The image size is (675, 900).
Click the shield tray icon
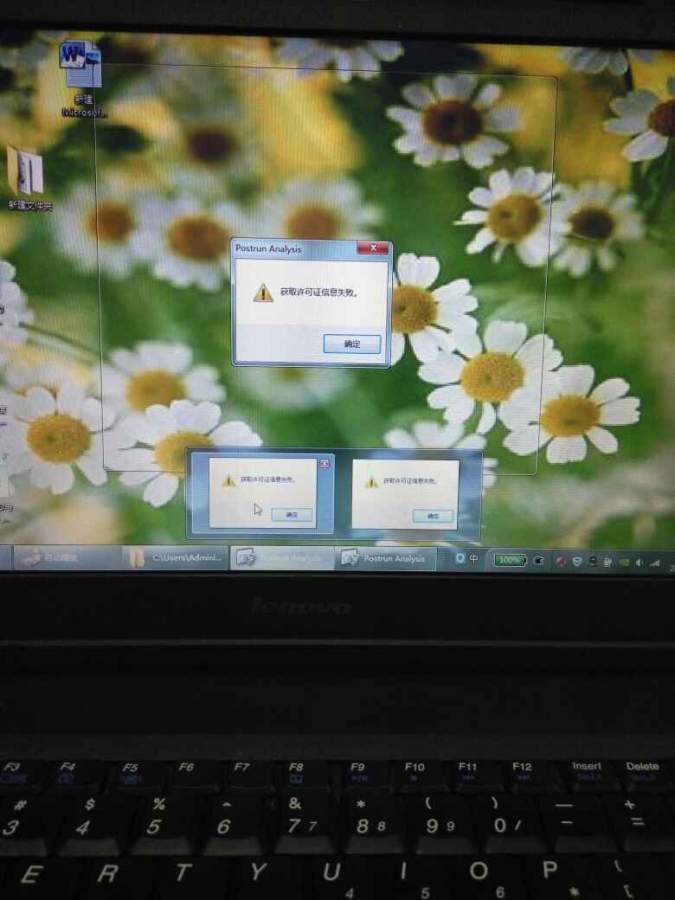pyautogui.click(x=577, y=561)
